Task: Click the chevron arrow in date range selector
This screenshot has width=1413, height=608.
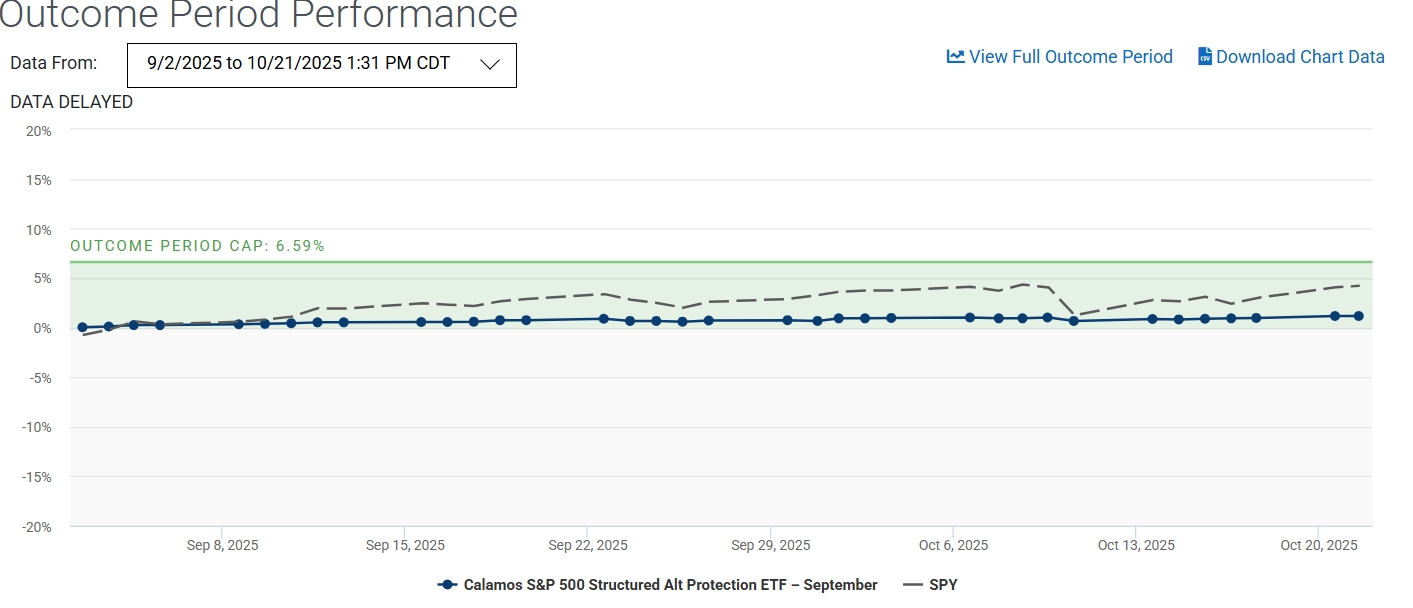Action: [x=489, y=65]
